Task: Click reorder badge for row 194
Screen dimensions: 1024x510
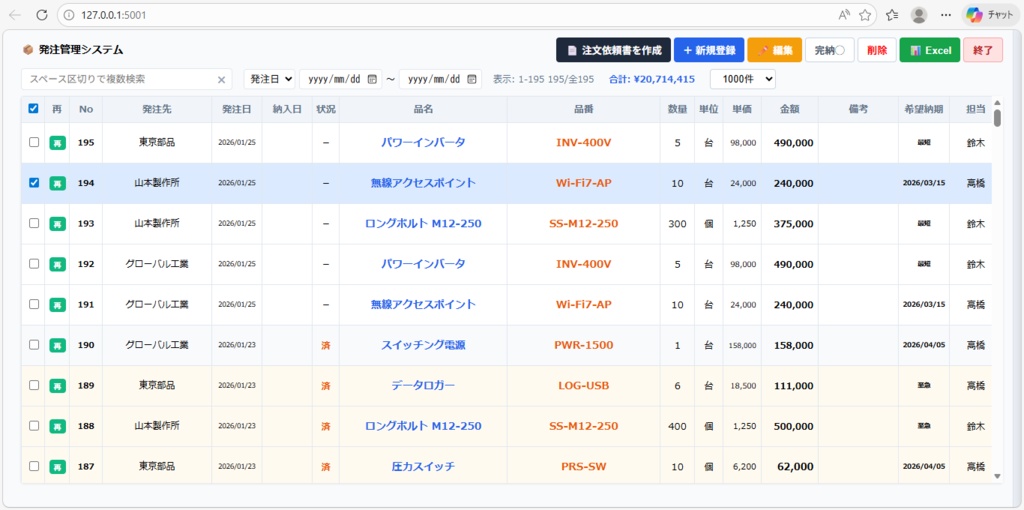Action: [57, 183]
